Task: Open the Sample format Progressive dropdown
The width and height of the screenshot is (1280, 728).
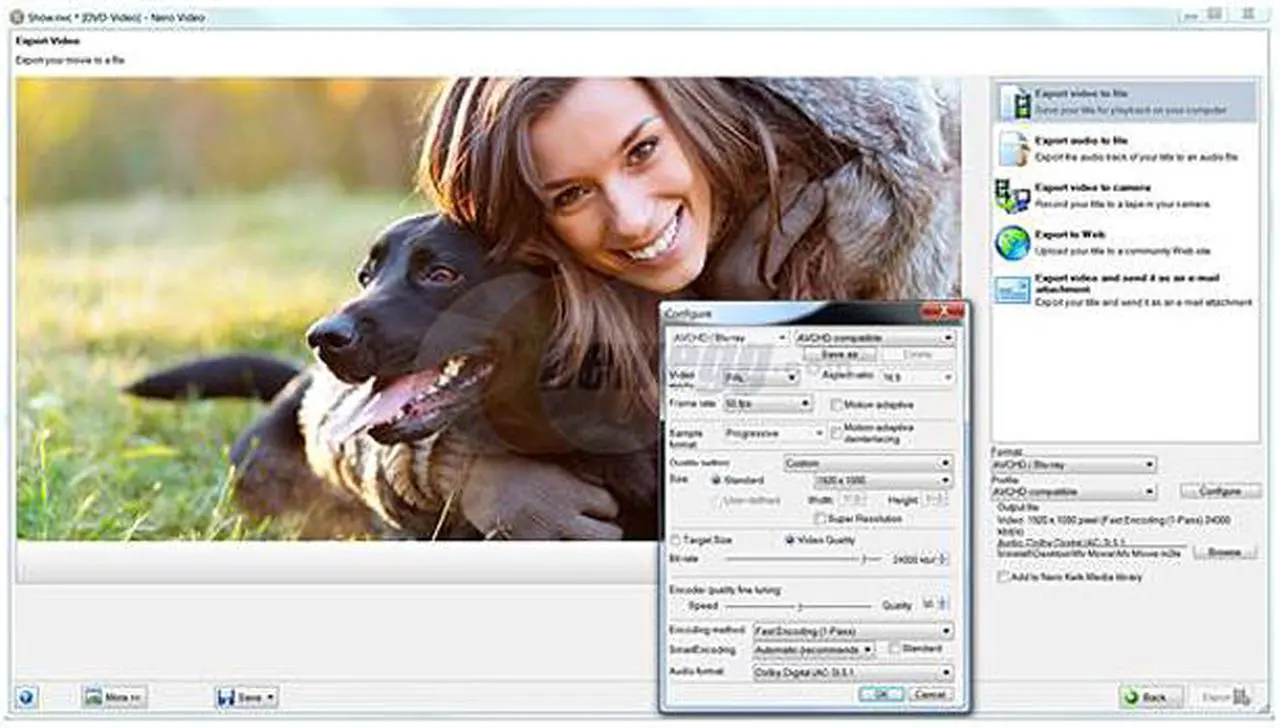Action: coord(774,433)
